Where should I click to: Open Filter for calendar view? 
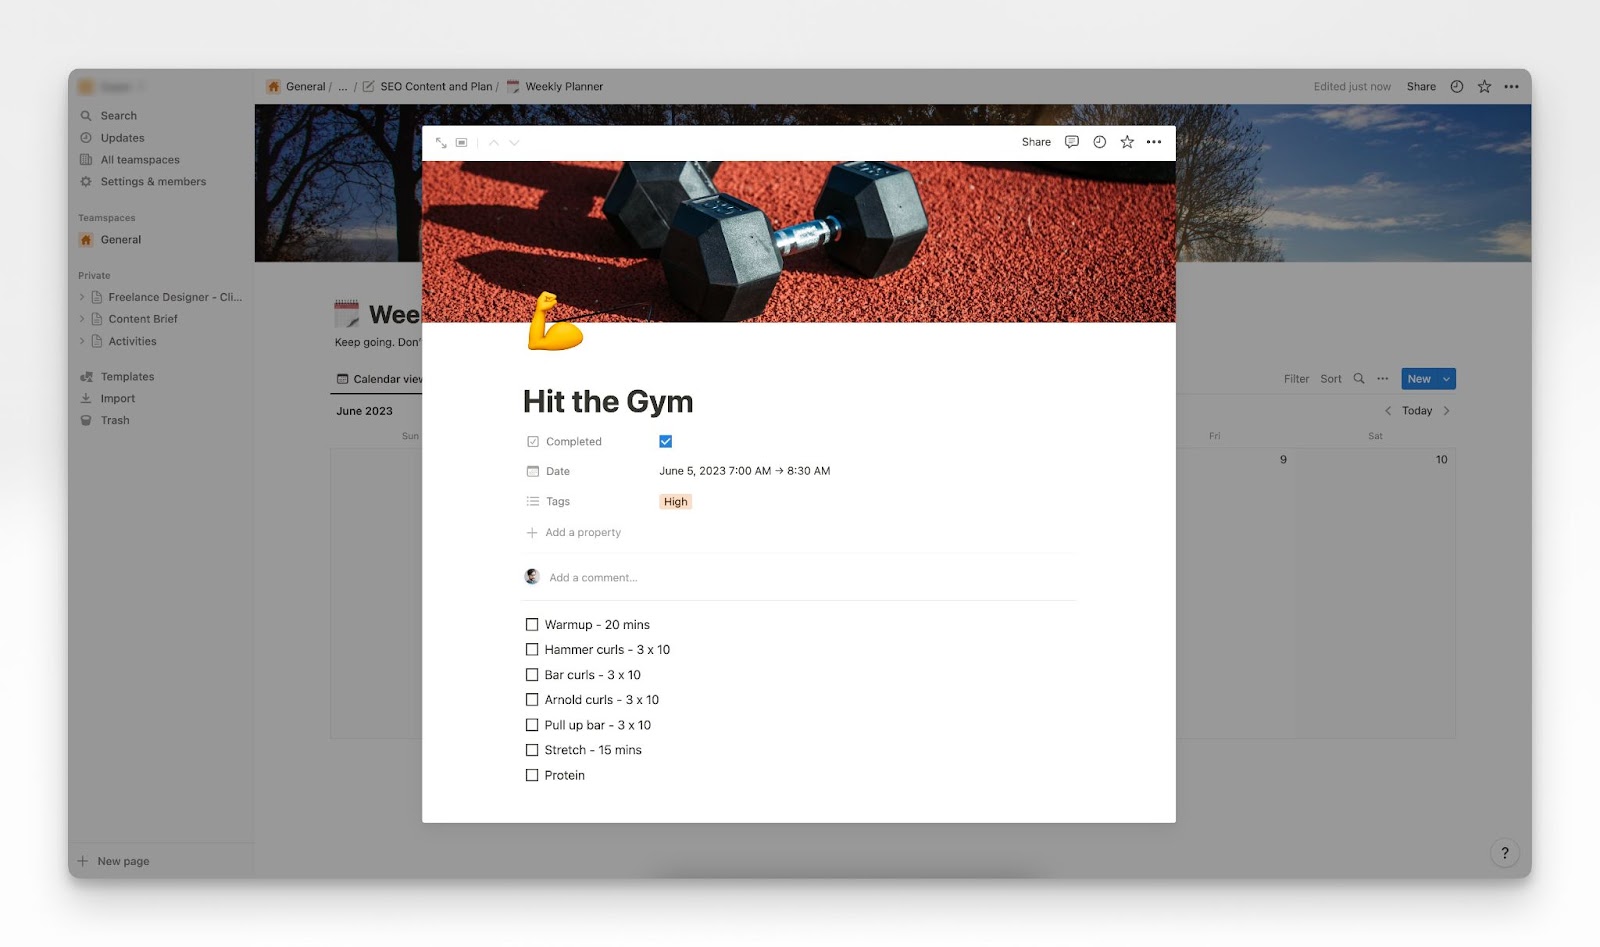click(x=1296, y=379)
